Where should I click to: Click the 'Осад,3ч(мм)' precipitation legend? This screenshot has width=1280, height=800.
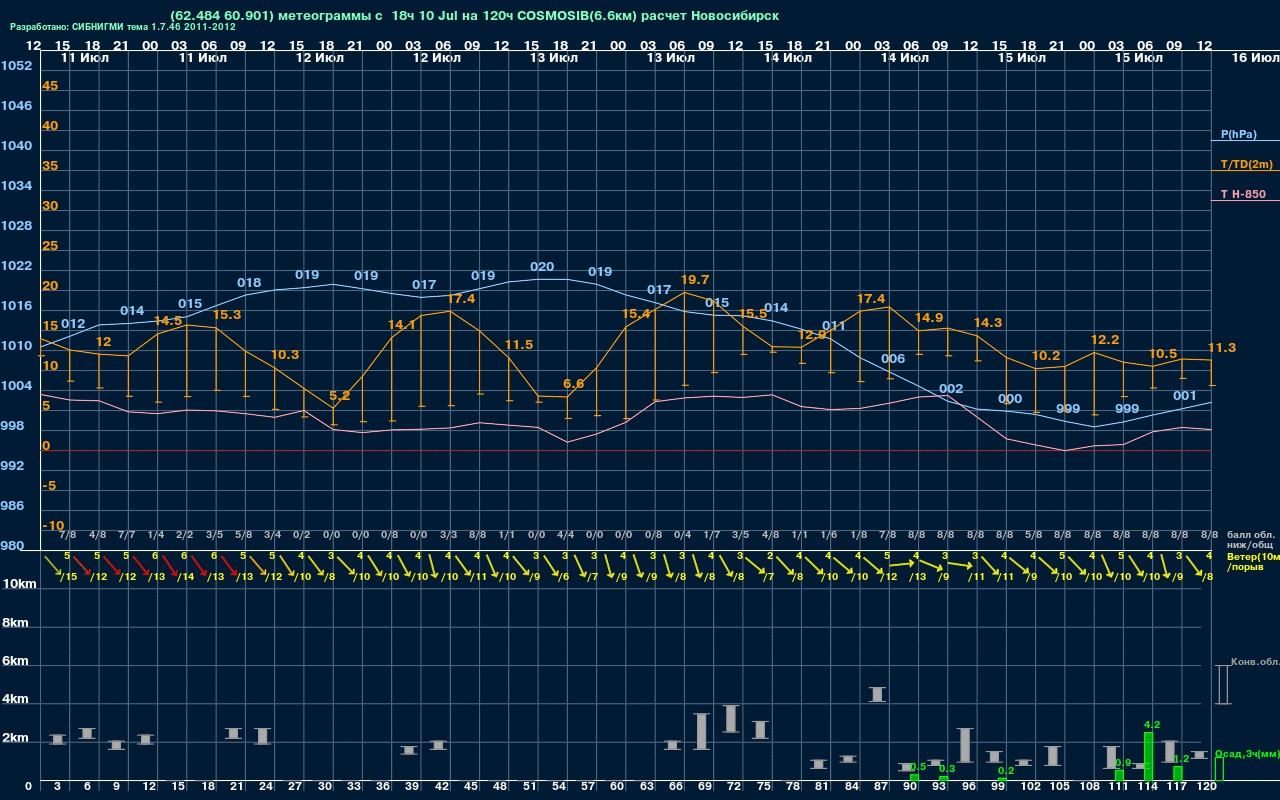(x=1246, y=752)
